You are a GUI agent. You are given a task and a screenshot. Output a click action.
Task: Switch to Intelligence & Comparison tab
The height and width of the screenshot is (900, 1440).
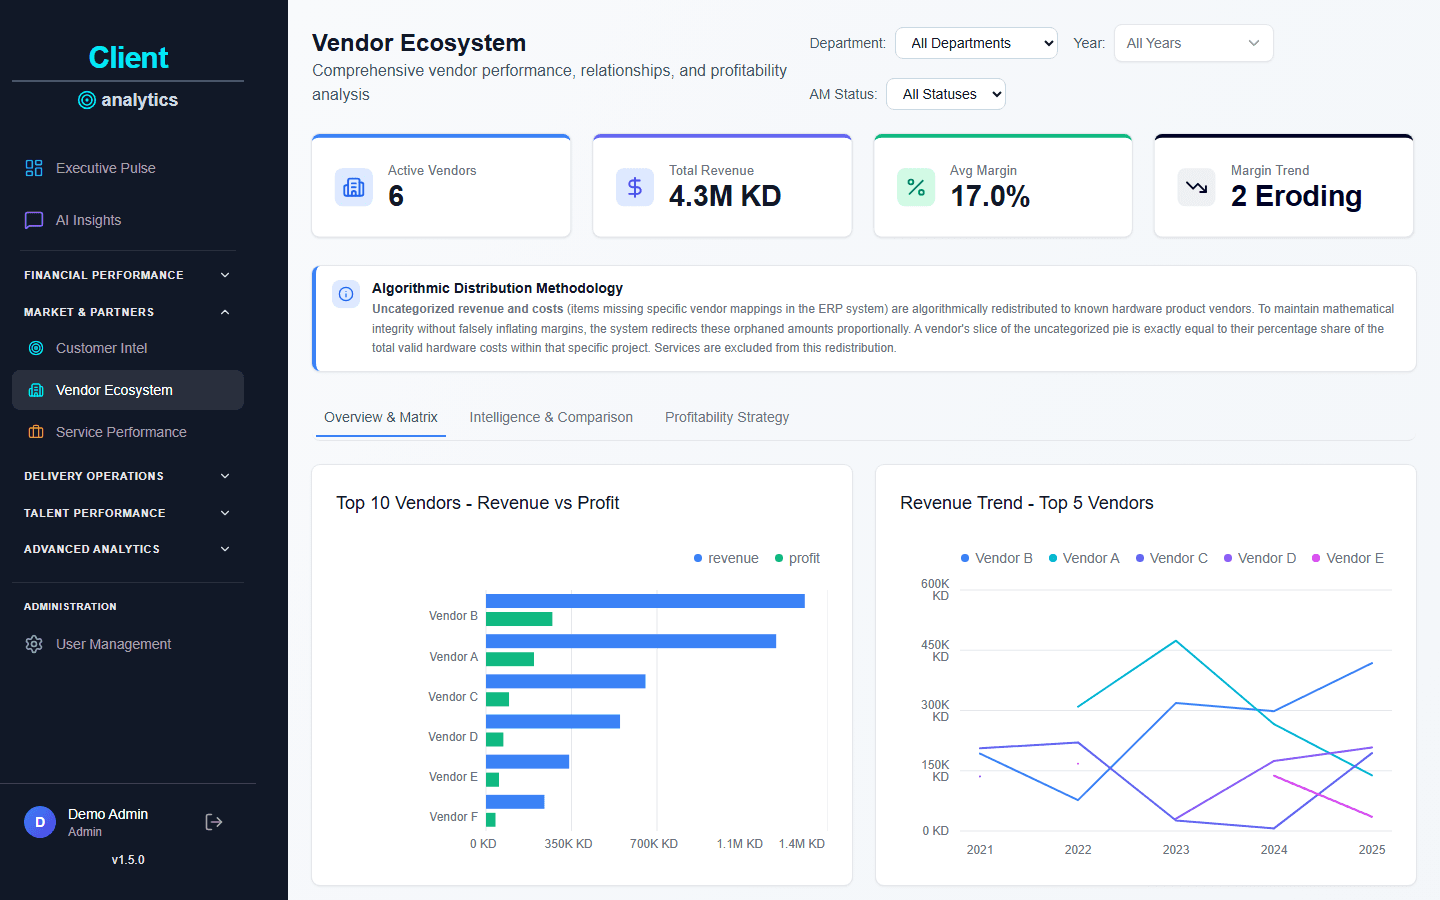coord(551,417)
